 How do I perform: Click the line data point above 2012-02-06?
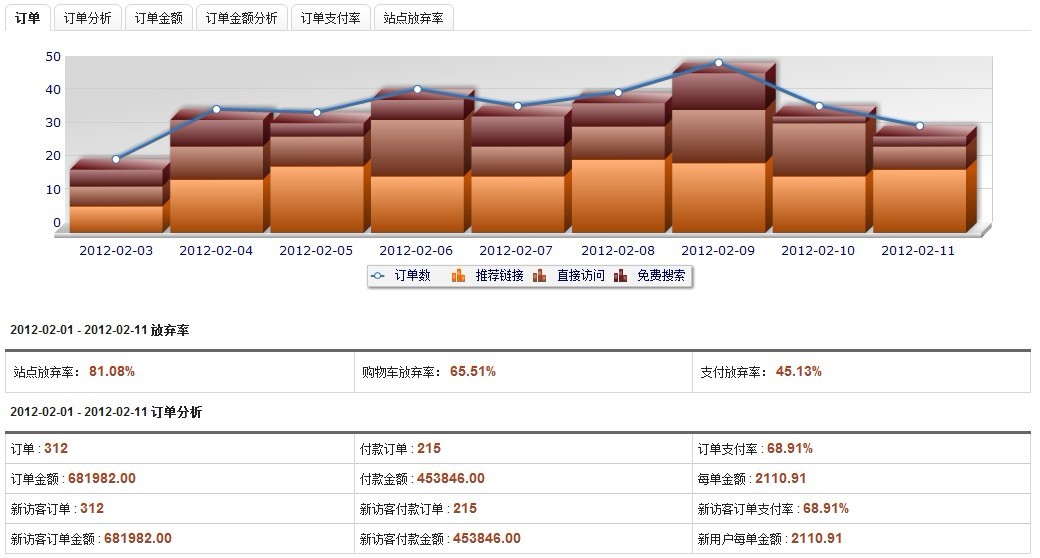417,89
